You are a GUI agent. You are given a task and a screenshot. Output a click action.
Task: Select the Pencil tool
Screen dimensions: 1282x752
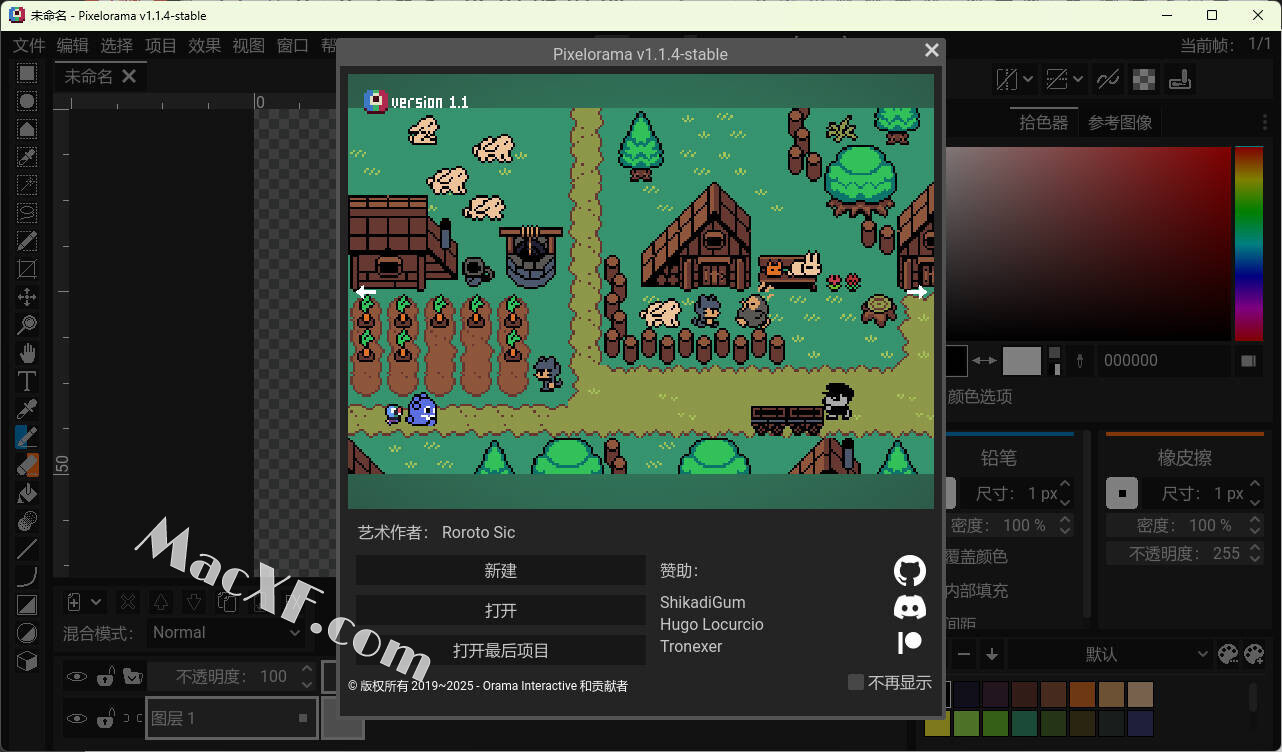[27, 437]
